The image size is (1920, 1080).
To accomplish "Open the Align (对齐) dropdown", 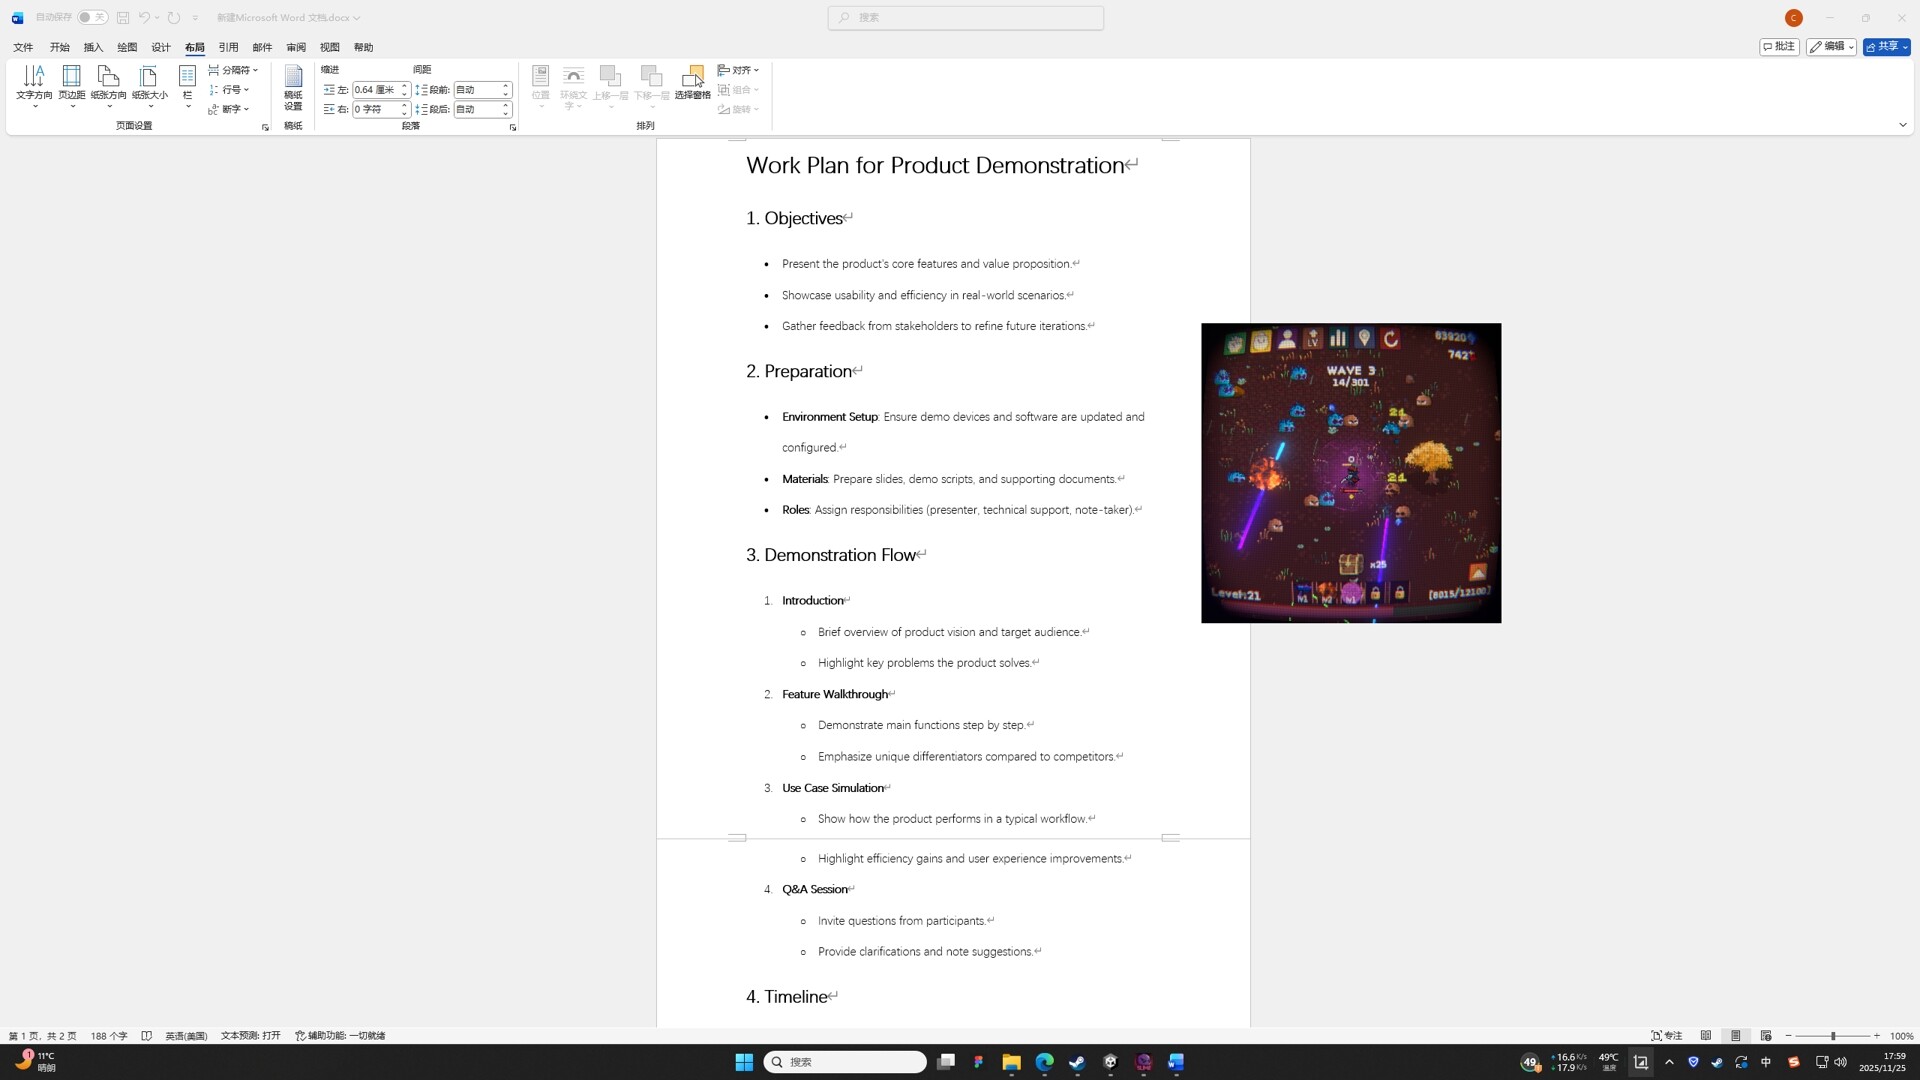I will pyautogui.click(x=739, y=70).
